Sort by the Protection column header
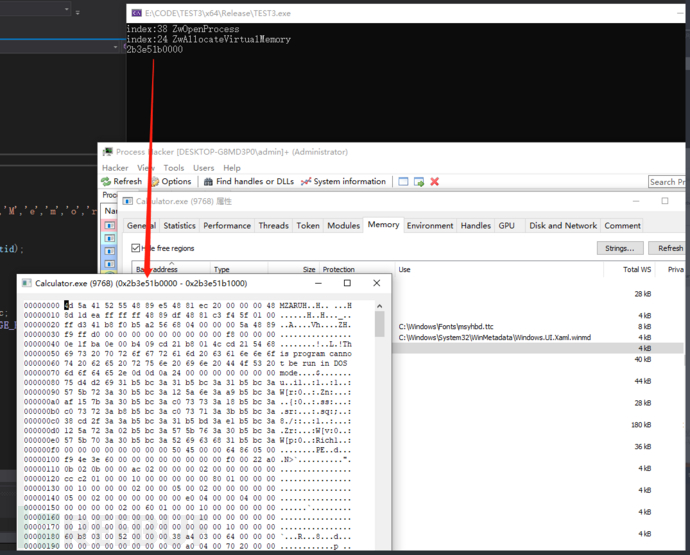The width and height of the screenshot is (690, 555). [x=356, y=269]
